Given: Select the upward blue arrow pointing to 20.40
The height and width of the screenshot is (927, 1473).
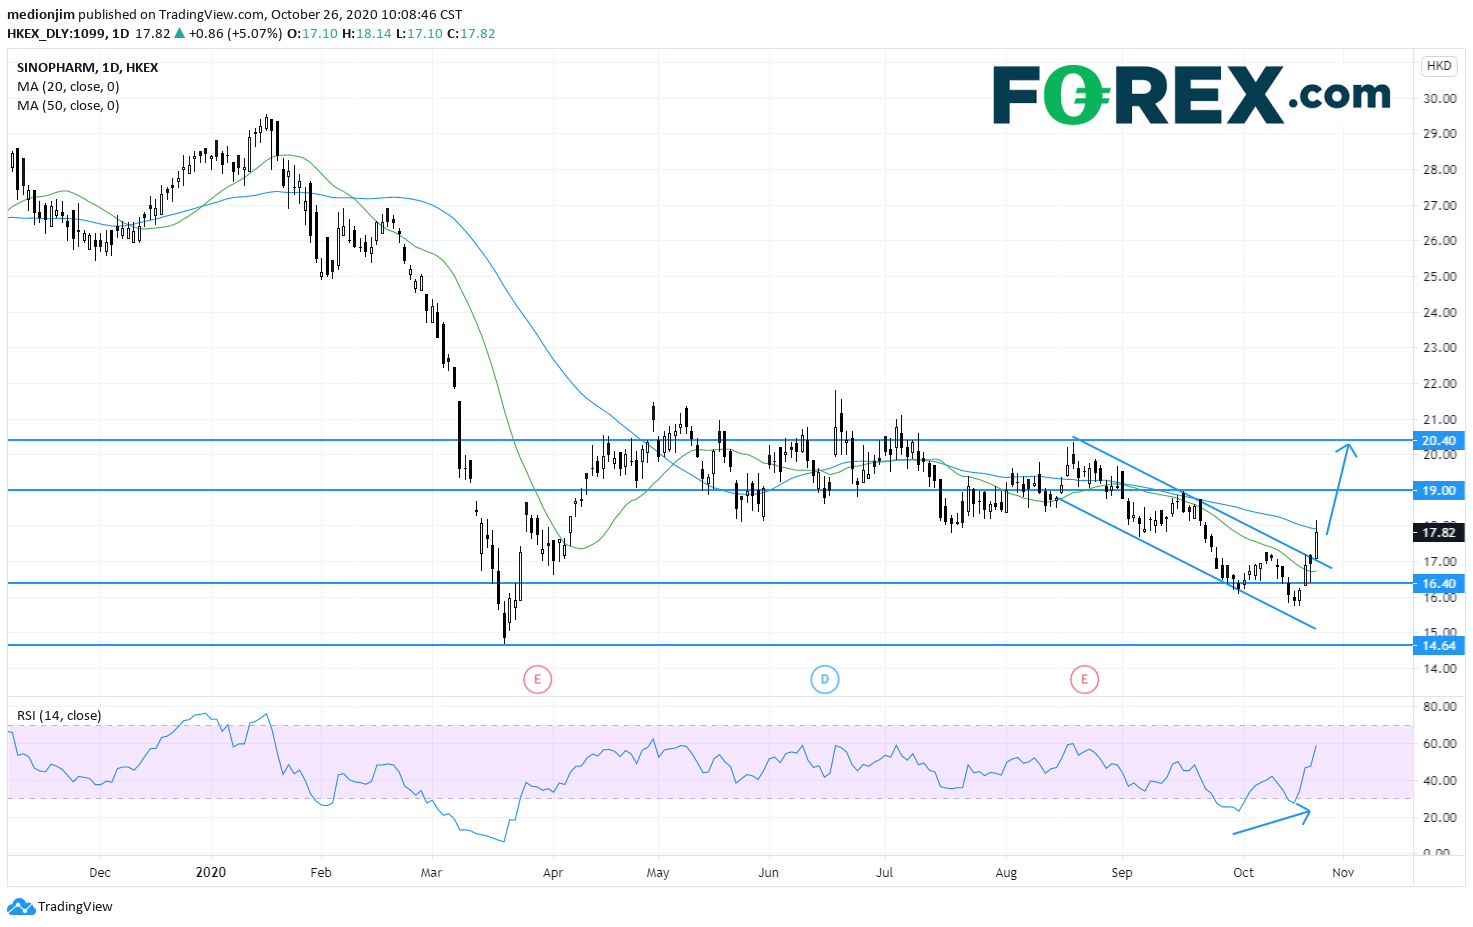Looking at the screenshot, I should pyautogui.click(x=1340, y=488).
